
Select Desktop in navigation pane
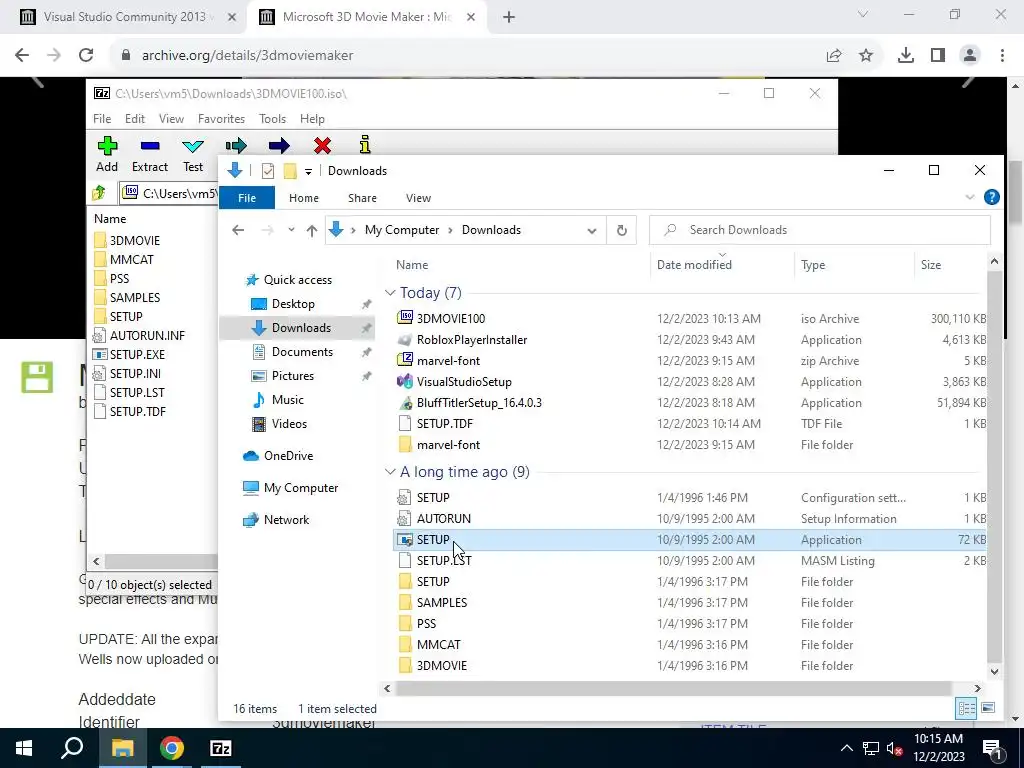coord(293,304)
